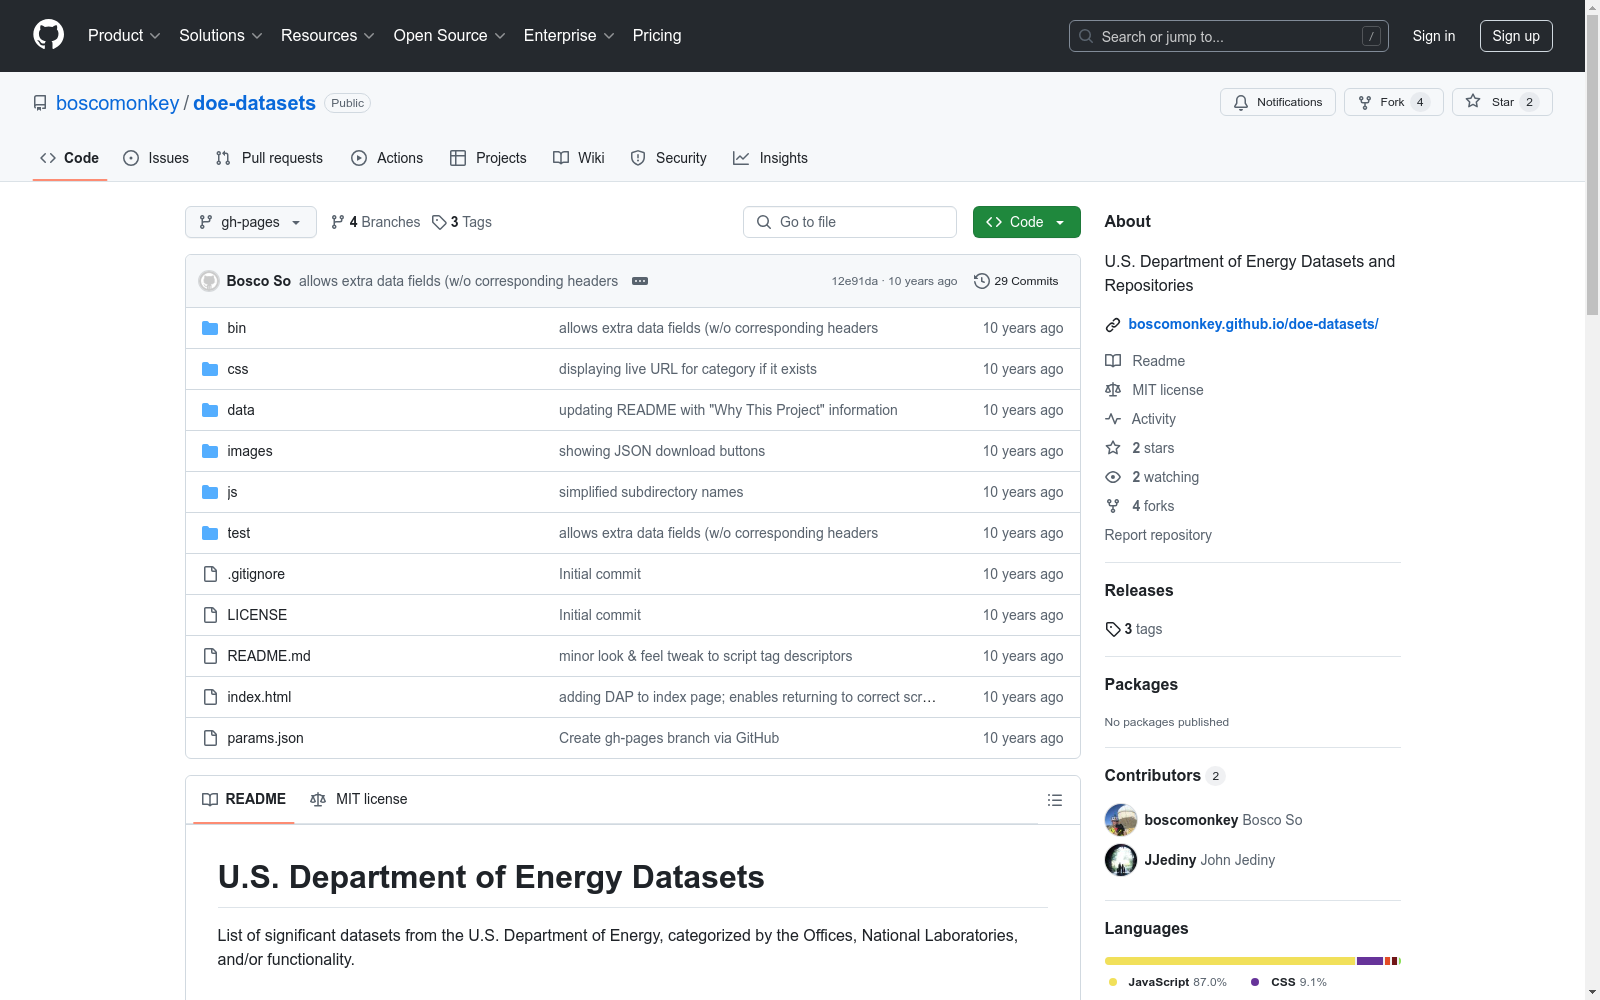Click the .gitignore file icon
1600x1000 pixels.
point(210,574)
